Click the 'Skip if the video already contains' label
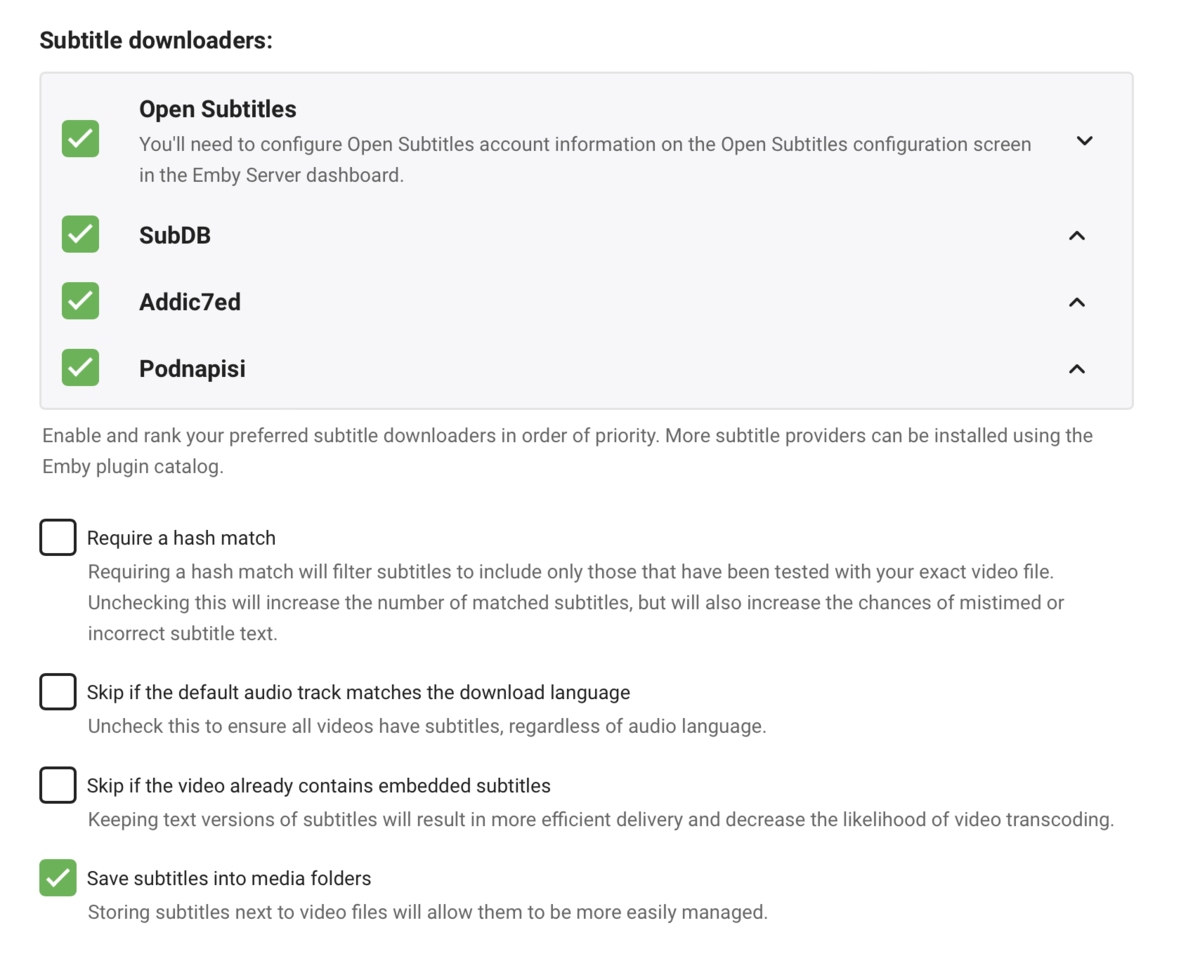Viewport: 1200px width, 956px height. click(x=318, y=786)
